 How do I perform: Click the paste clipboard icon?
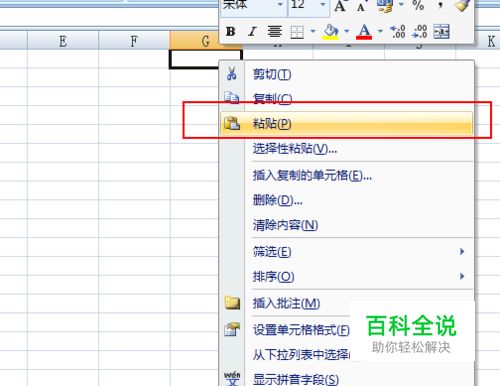coord(232,123)
